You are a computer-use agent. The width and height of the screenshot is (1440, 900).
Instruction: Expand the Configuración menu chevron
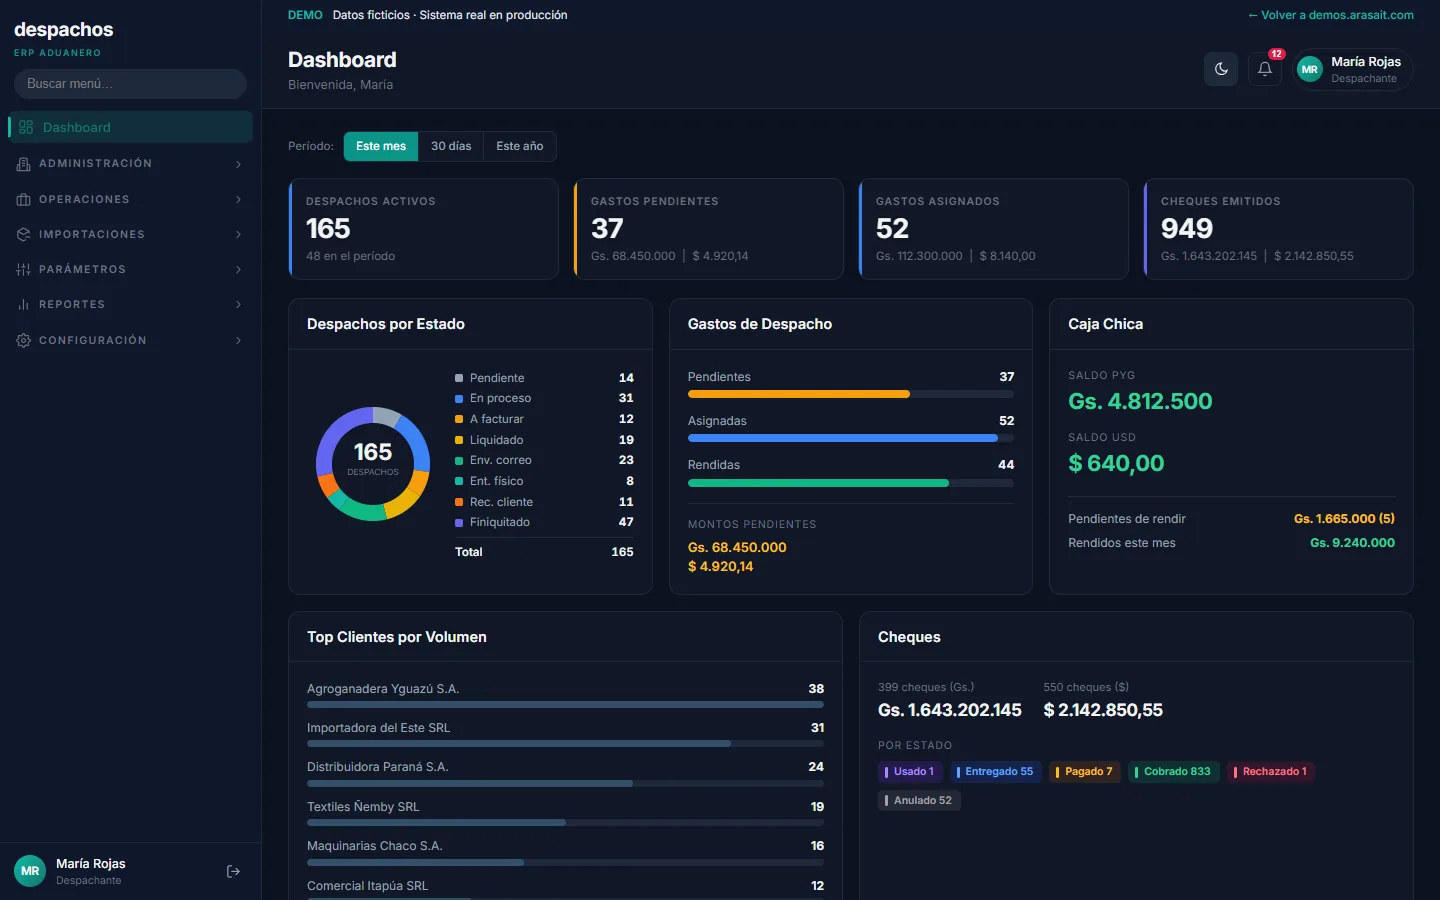[x=238, y=340]
